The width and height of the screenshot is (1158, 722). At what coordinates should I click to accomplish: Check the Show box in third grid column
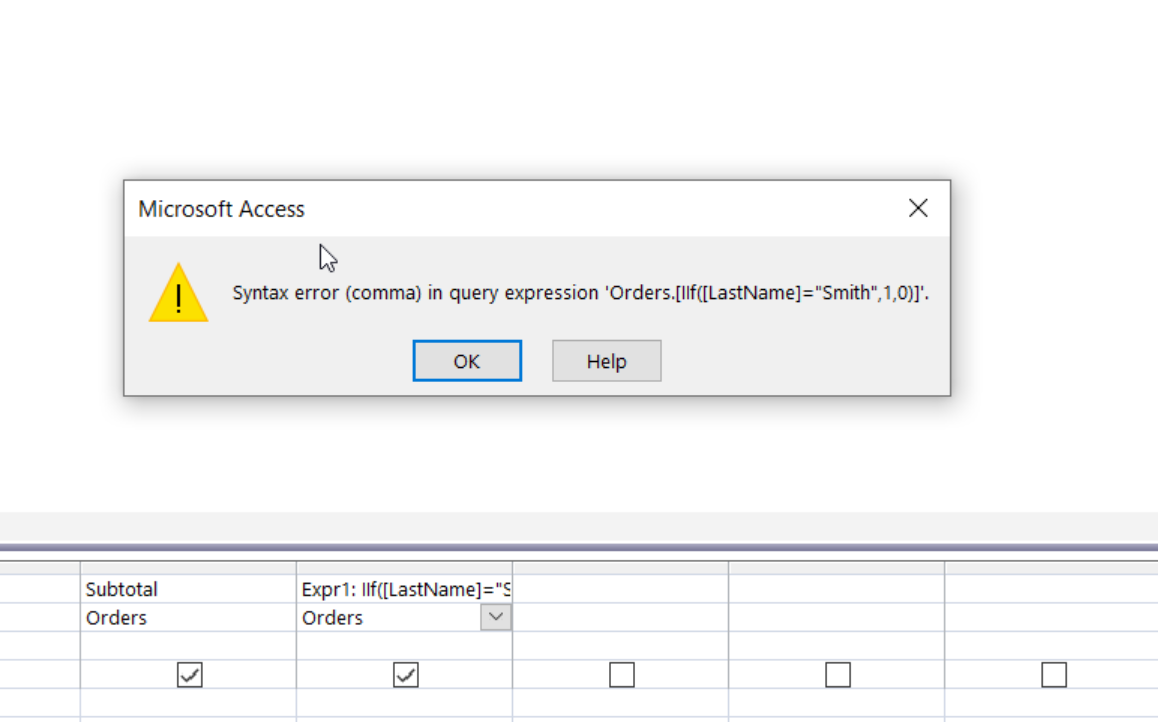(x=622, y=675)
